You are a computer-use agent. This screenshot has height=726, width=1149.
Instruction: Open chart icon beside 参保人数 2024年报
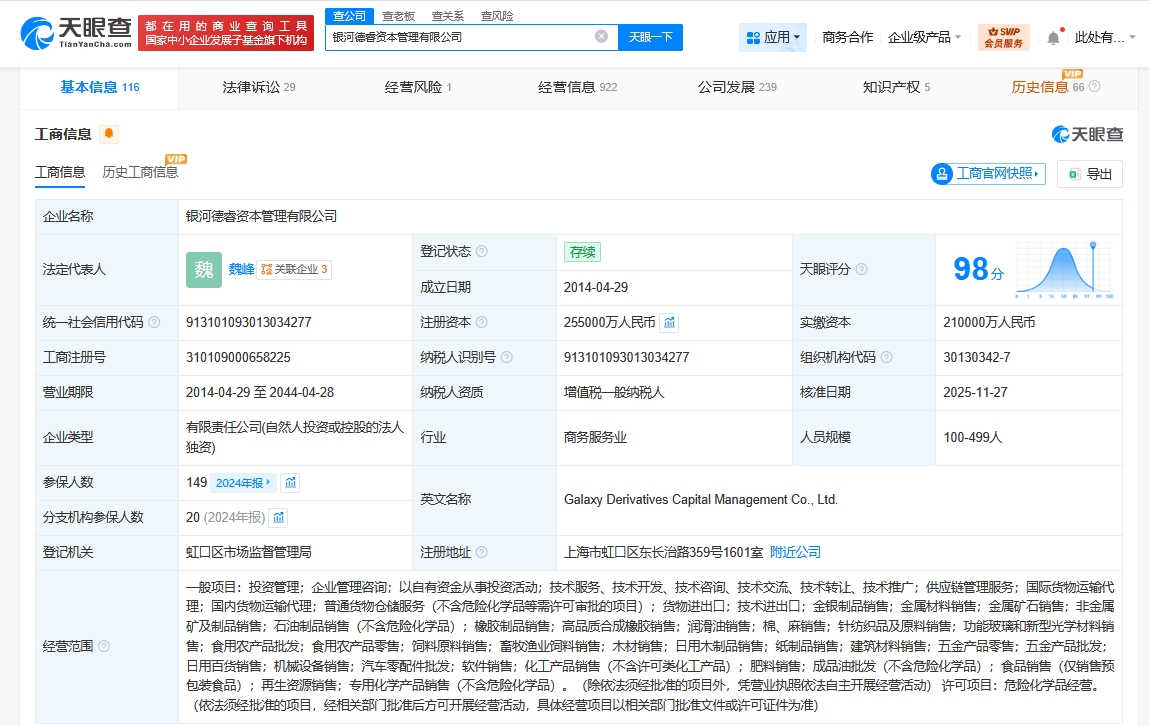[x=290, y=482]
